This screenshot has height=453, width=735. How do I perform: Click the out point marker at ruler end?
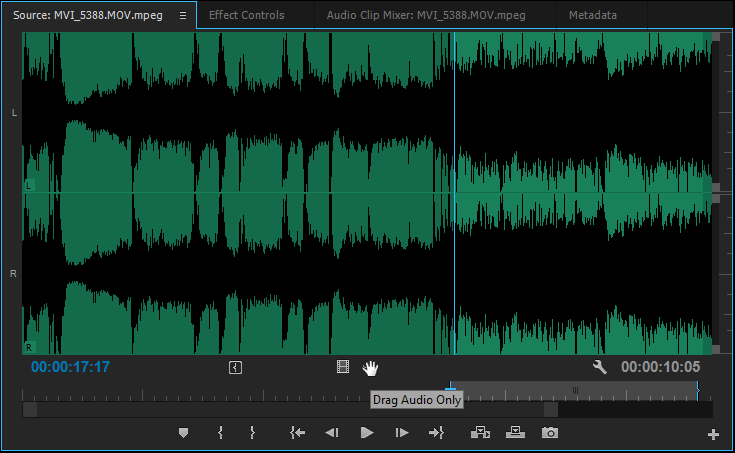coord(698,390)
